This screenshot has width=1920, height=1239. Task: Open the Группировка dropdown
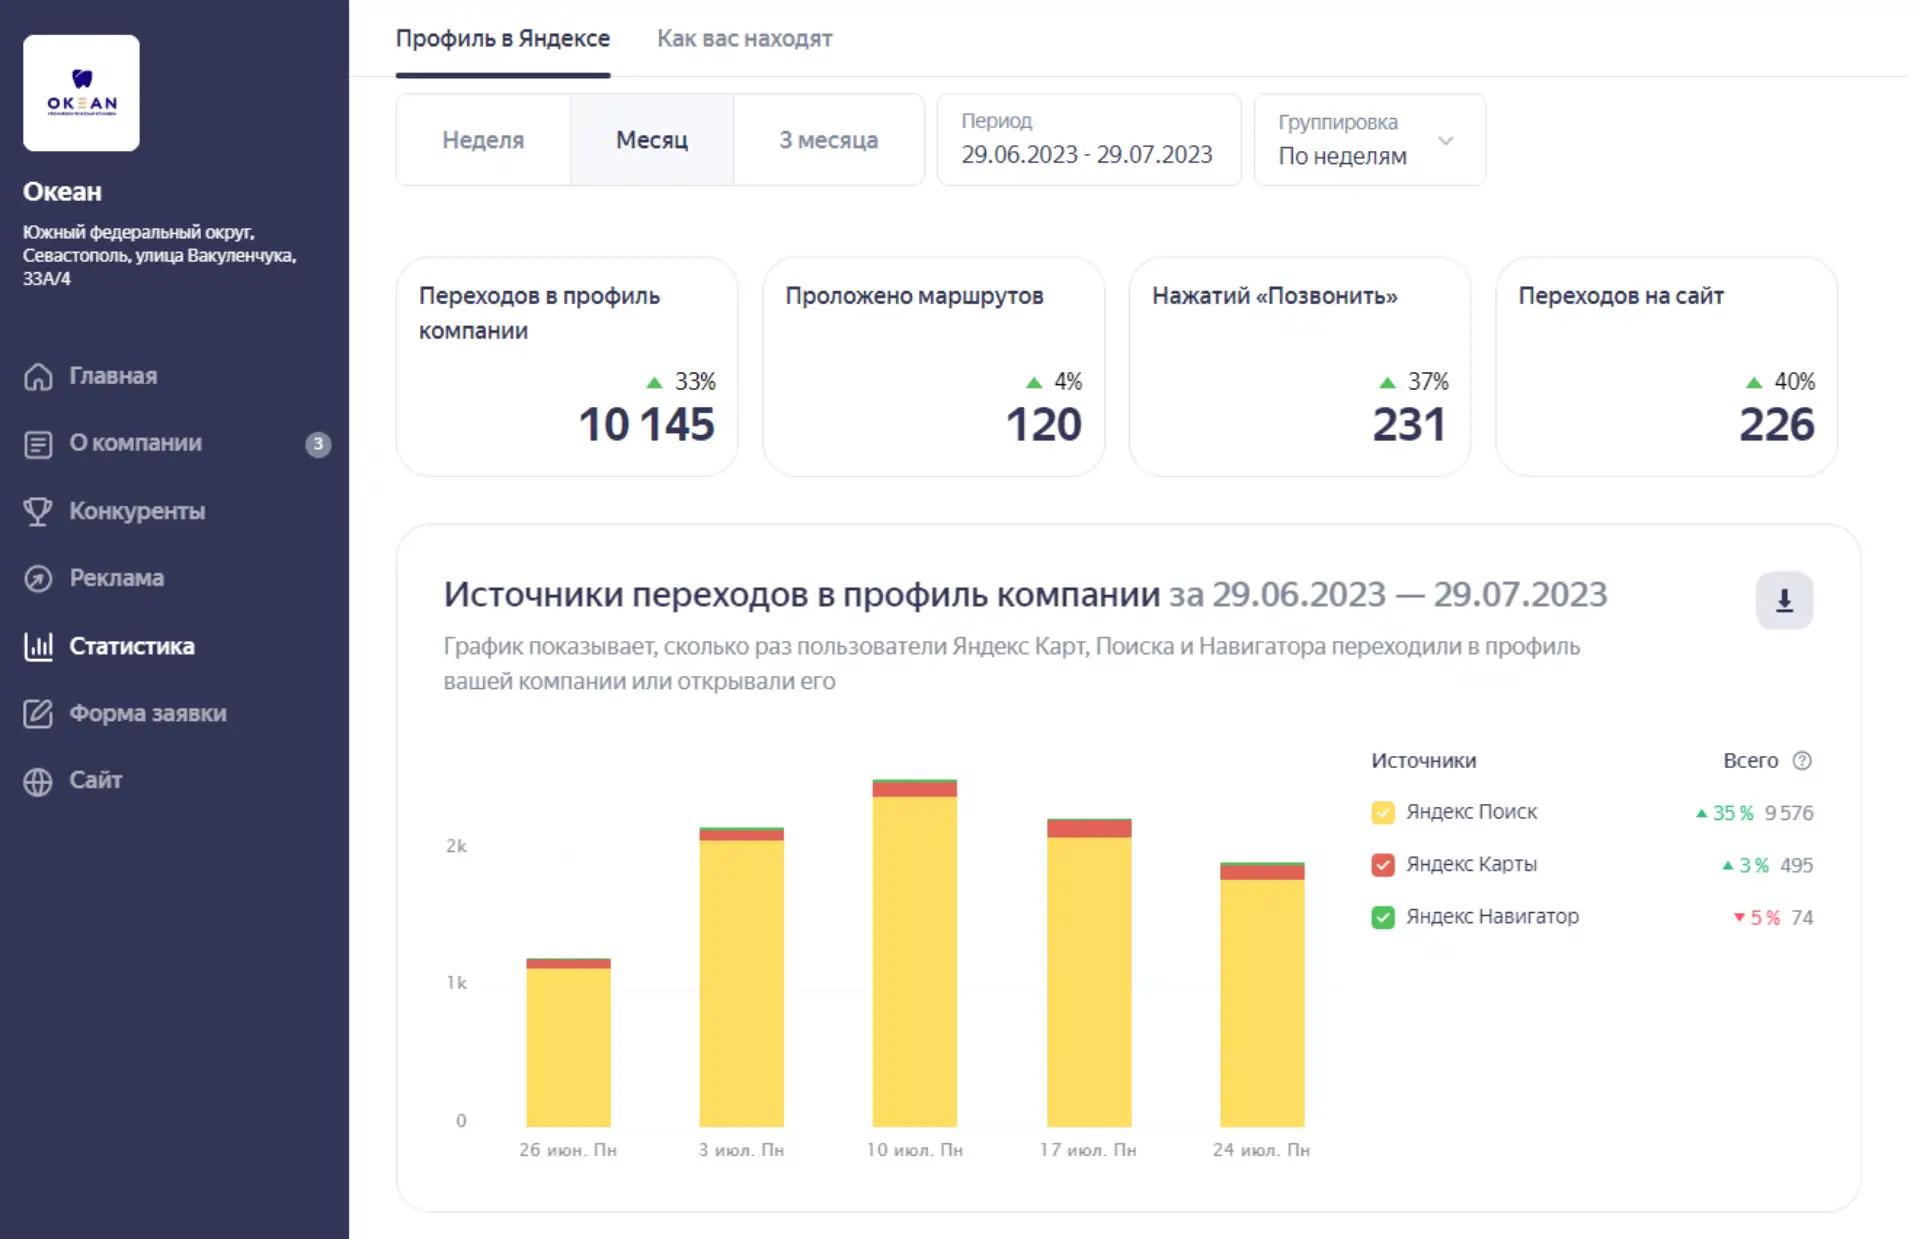click(1369, 140)
